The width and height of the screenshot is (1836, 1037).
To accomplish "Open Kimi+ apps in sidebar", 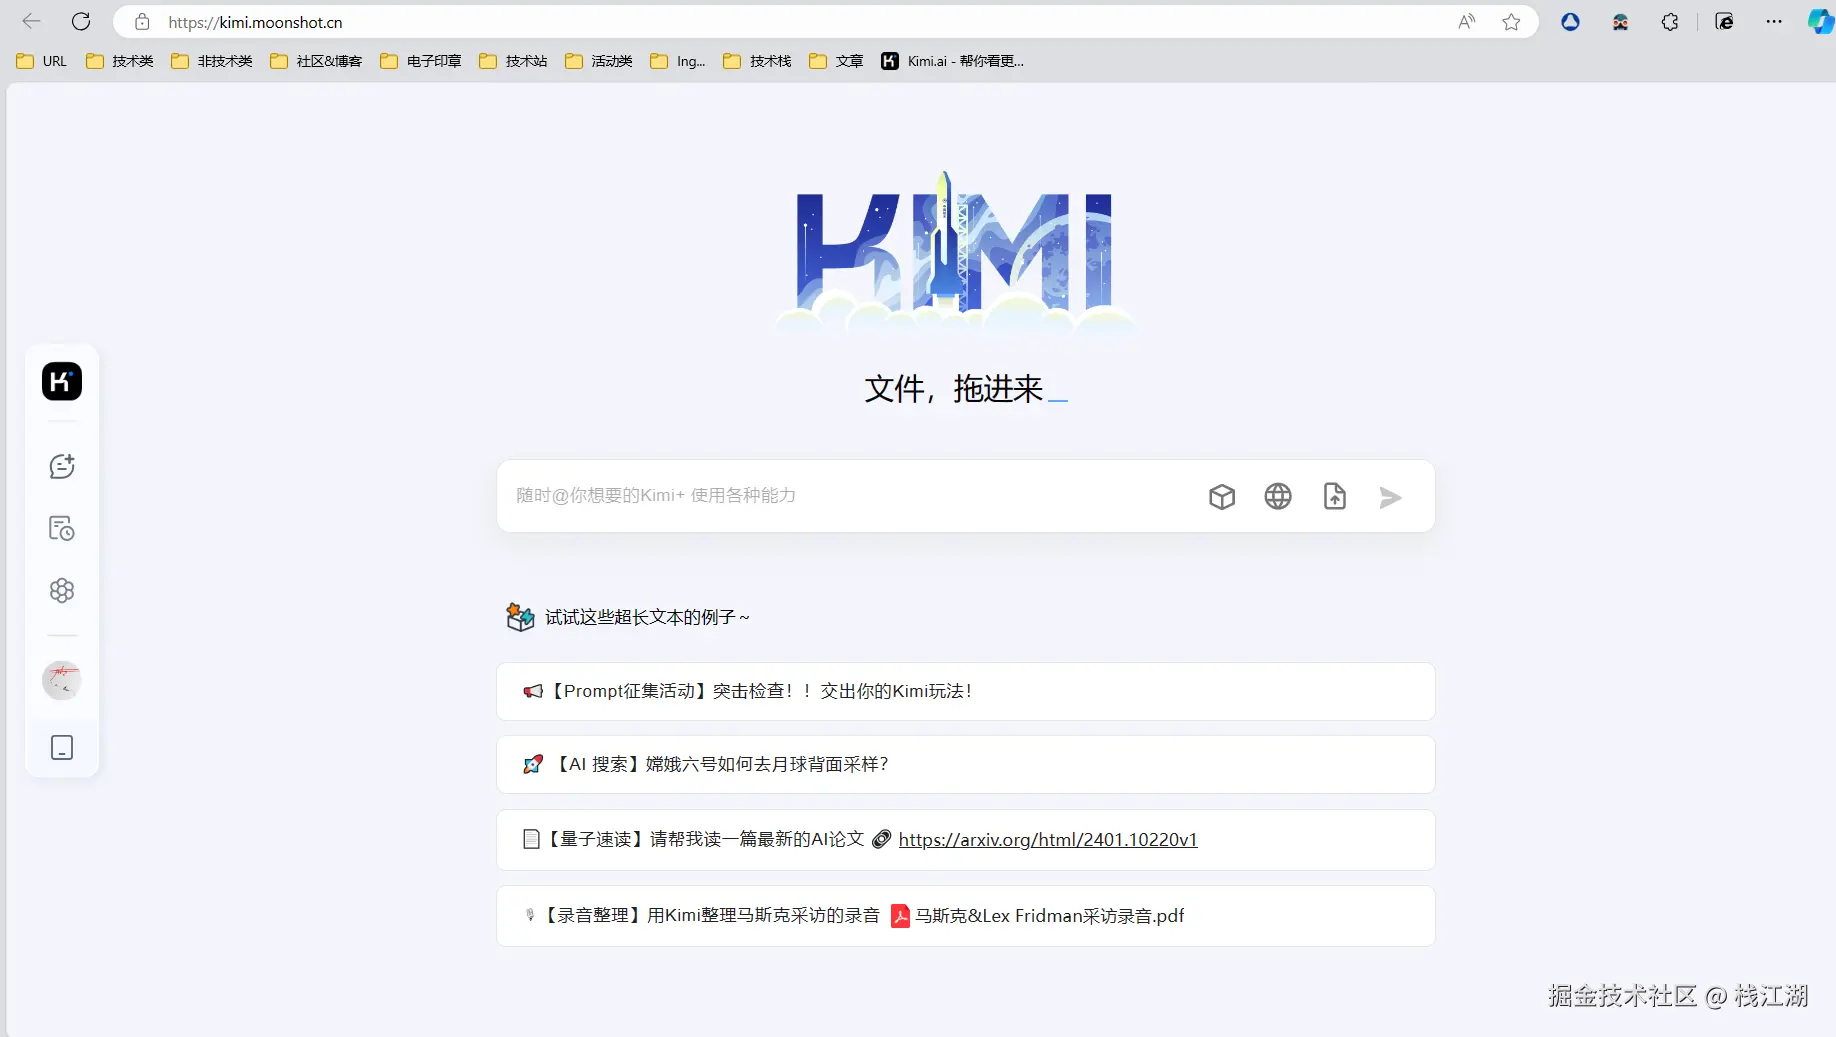I will click(x=62, y=590).
